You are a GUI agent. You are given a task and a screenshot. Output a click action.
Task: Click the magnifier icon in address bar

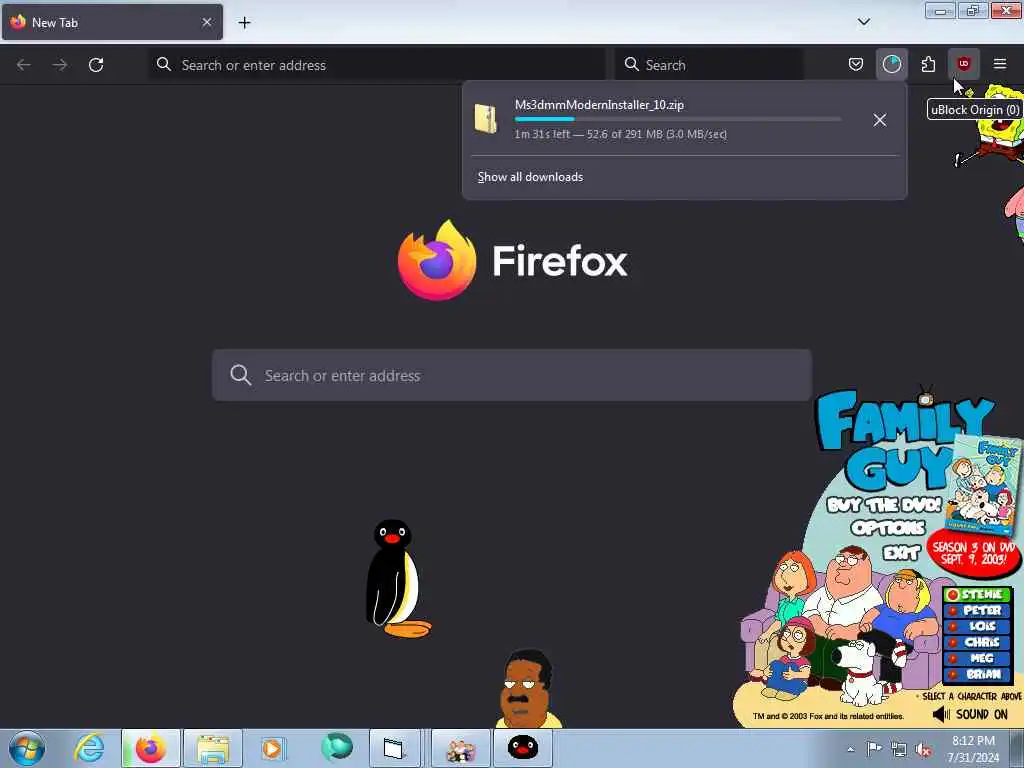tap(164, 64)
